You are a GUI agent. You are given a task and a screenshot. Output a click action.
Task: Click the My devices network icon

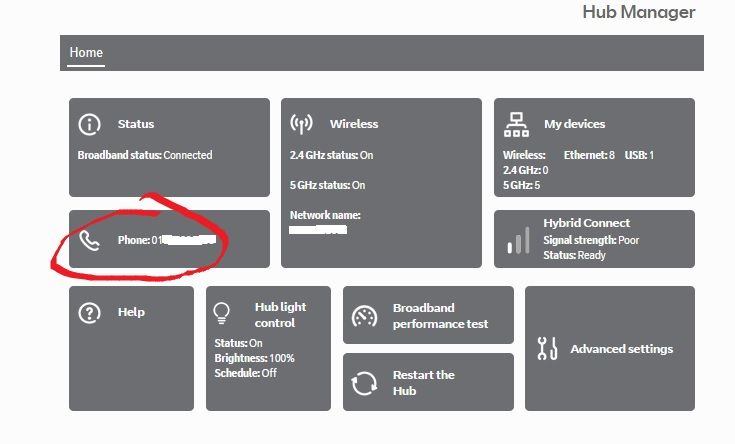[x=516, y=124]
